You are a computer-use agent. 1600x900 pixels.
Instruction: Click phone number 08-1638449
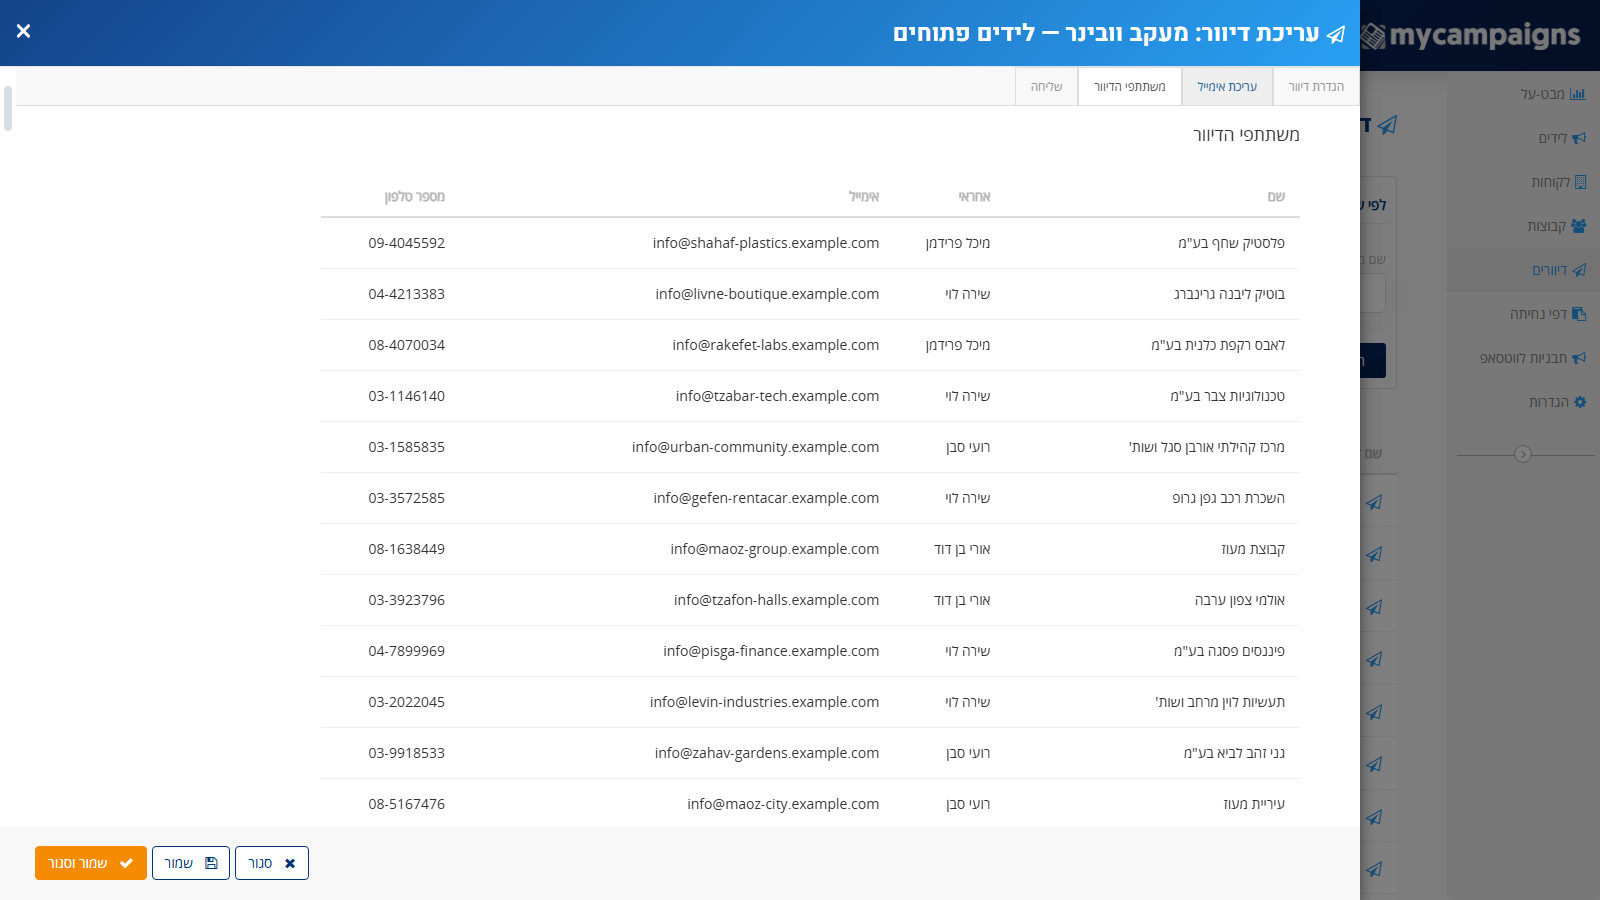407,549
